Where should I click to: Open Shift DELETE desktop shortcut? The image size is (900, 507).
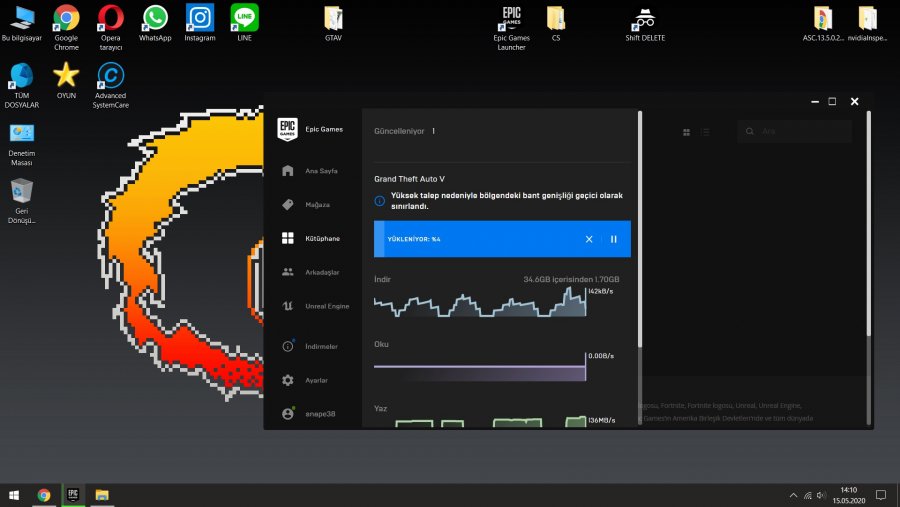point(645,24)
